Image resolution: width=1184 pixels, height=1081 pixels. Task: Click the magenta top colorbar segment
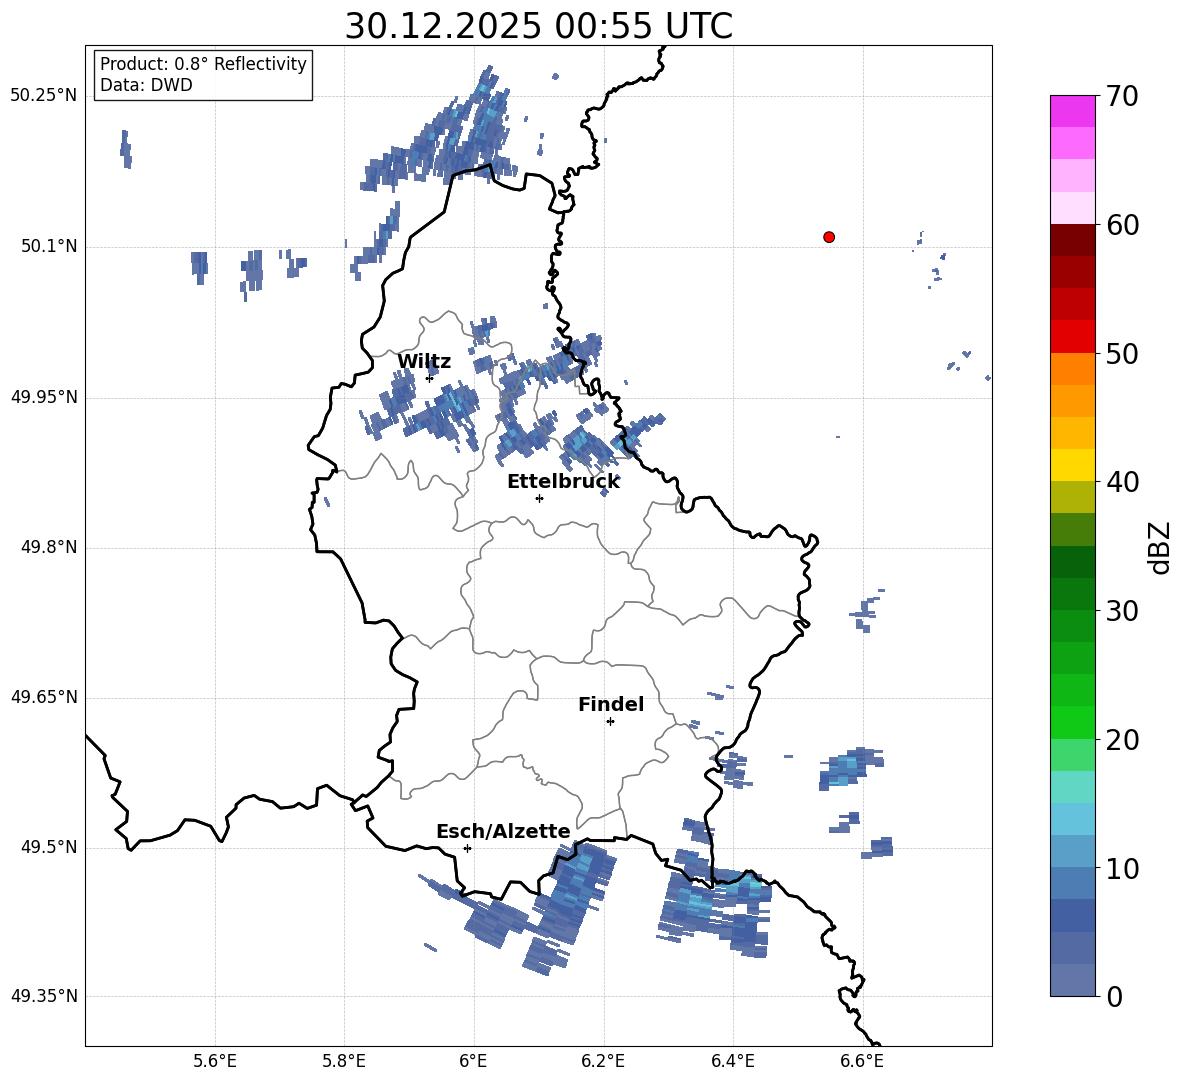click(1073, 111)
